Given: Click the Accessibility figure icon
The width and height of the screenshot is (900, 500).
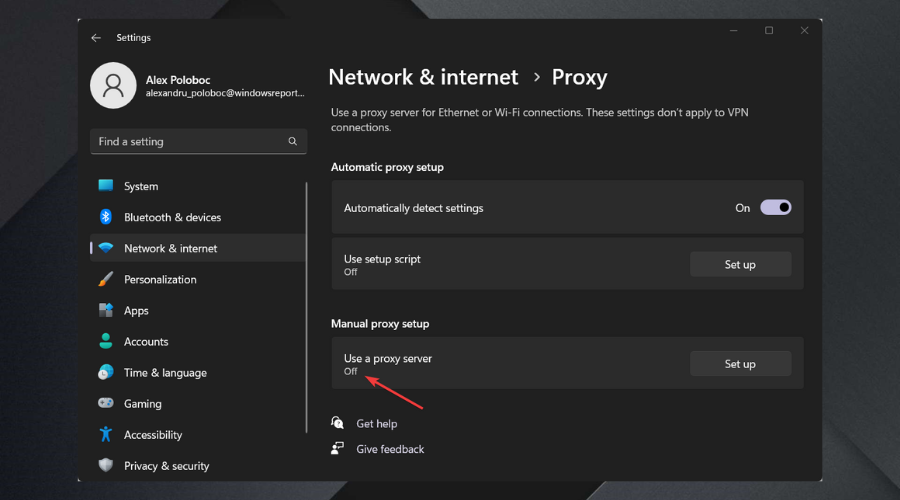Looking at the screenshot, I should coord(106,434).
